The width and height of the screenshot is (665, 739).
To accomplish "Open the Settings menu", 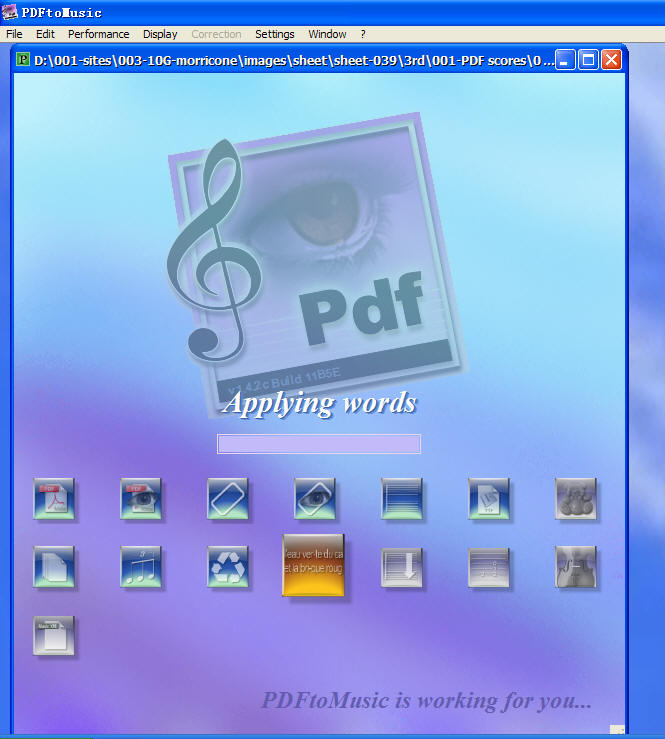I will 275,34.
